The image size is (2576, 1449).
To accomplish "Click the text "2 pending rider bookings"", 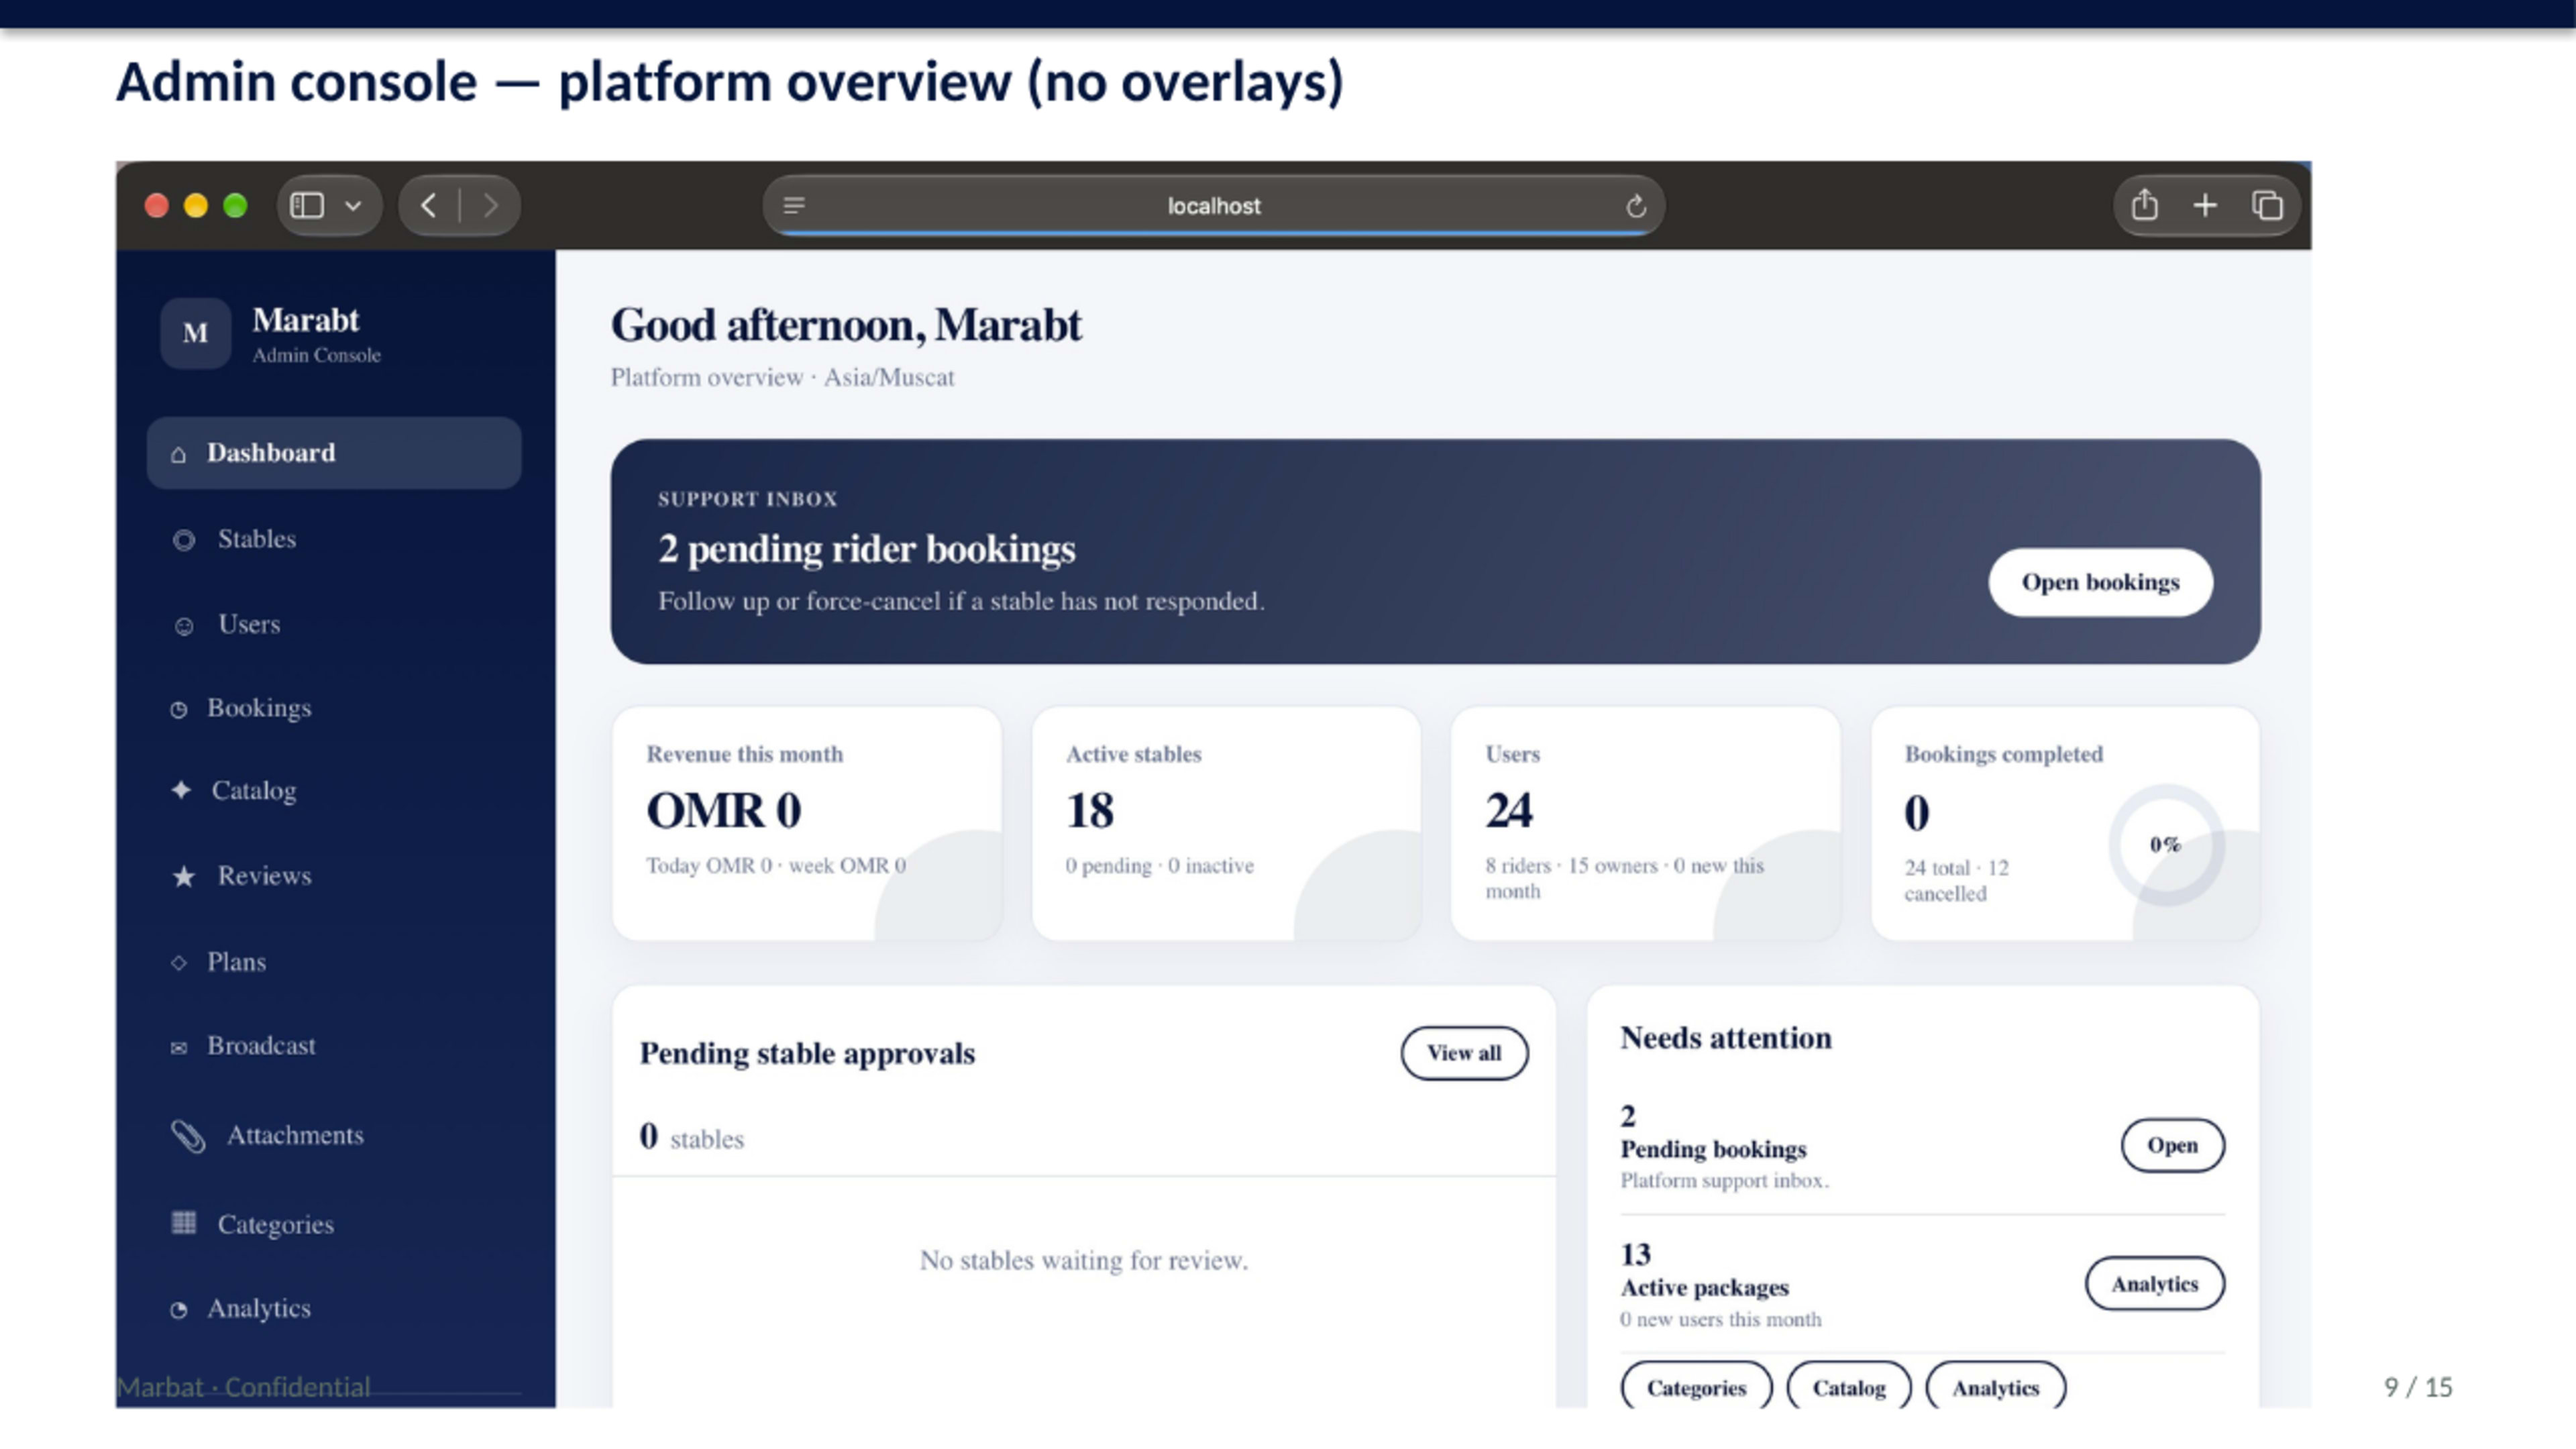I will coord(867,549).
